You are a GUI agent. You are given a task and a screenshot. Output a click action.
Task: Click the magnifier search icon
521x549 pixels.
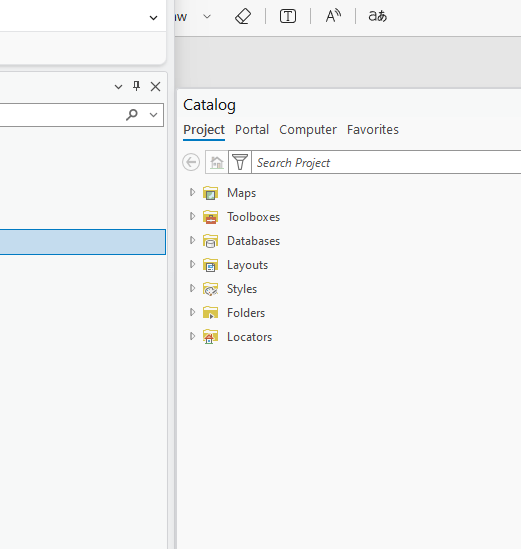point(132,114)
